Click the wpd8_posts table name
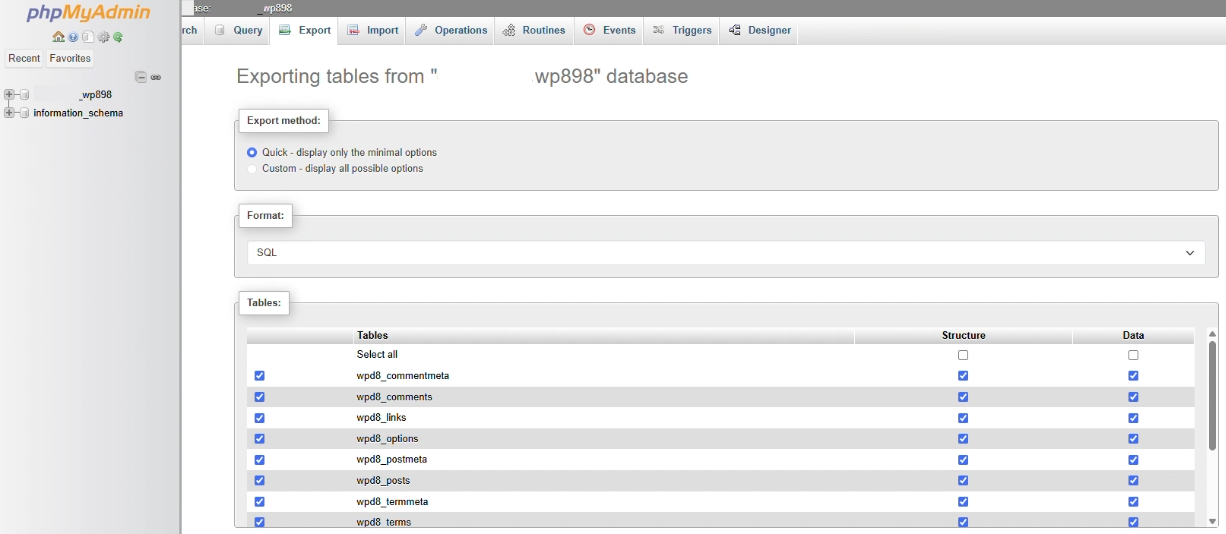1226x534 pixels. click(383, 481)
